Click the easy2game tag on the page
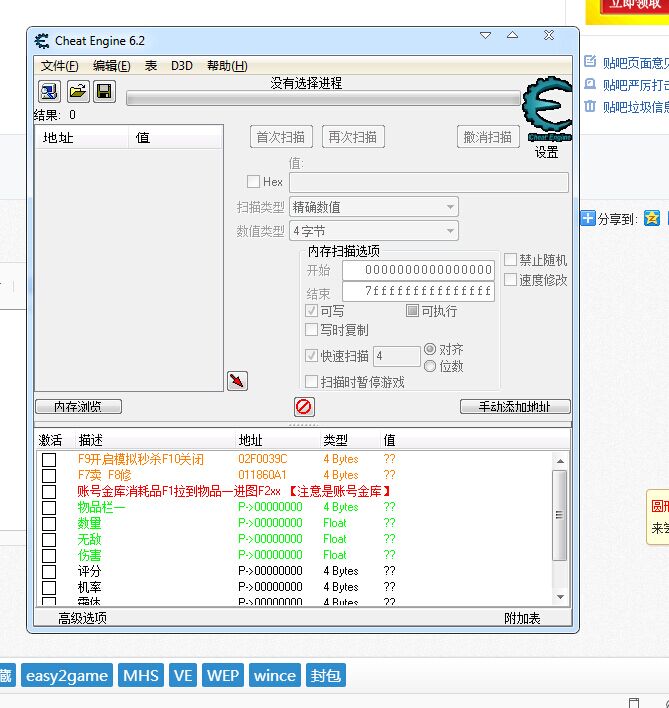Viewport: 669px width, 708px height. tap(67, 675)
